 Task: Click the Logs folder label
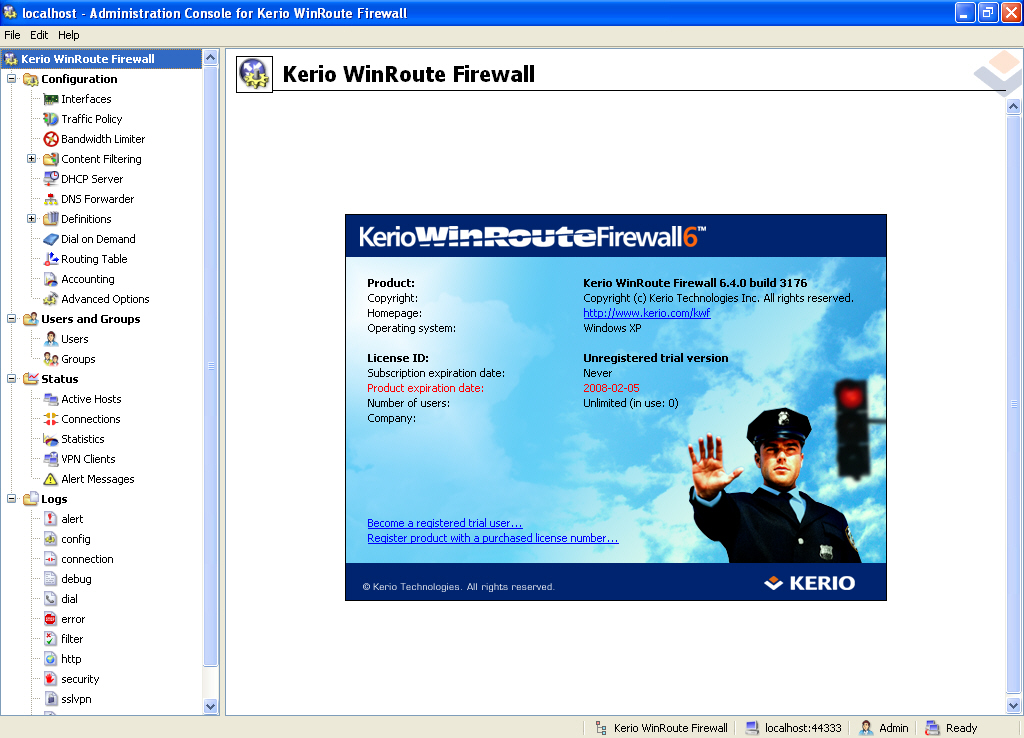coord(54,499)
